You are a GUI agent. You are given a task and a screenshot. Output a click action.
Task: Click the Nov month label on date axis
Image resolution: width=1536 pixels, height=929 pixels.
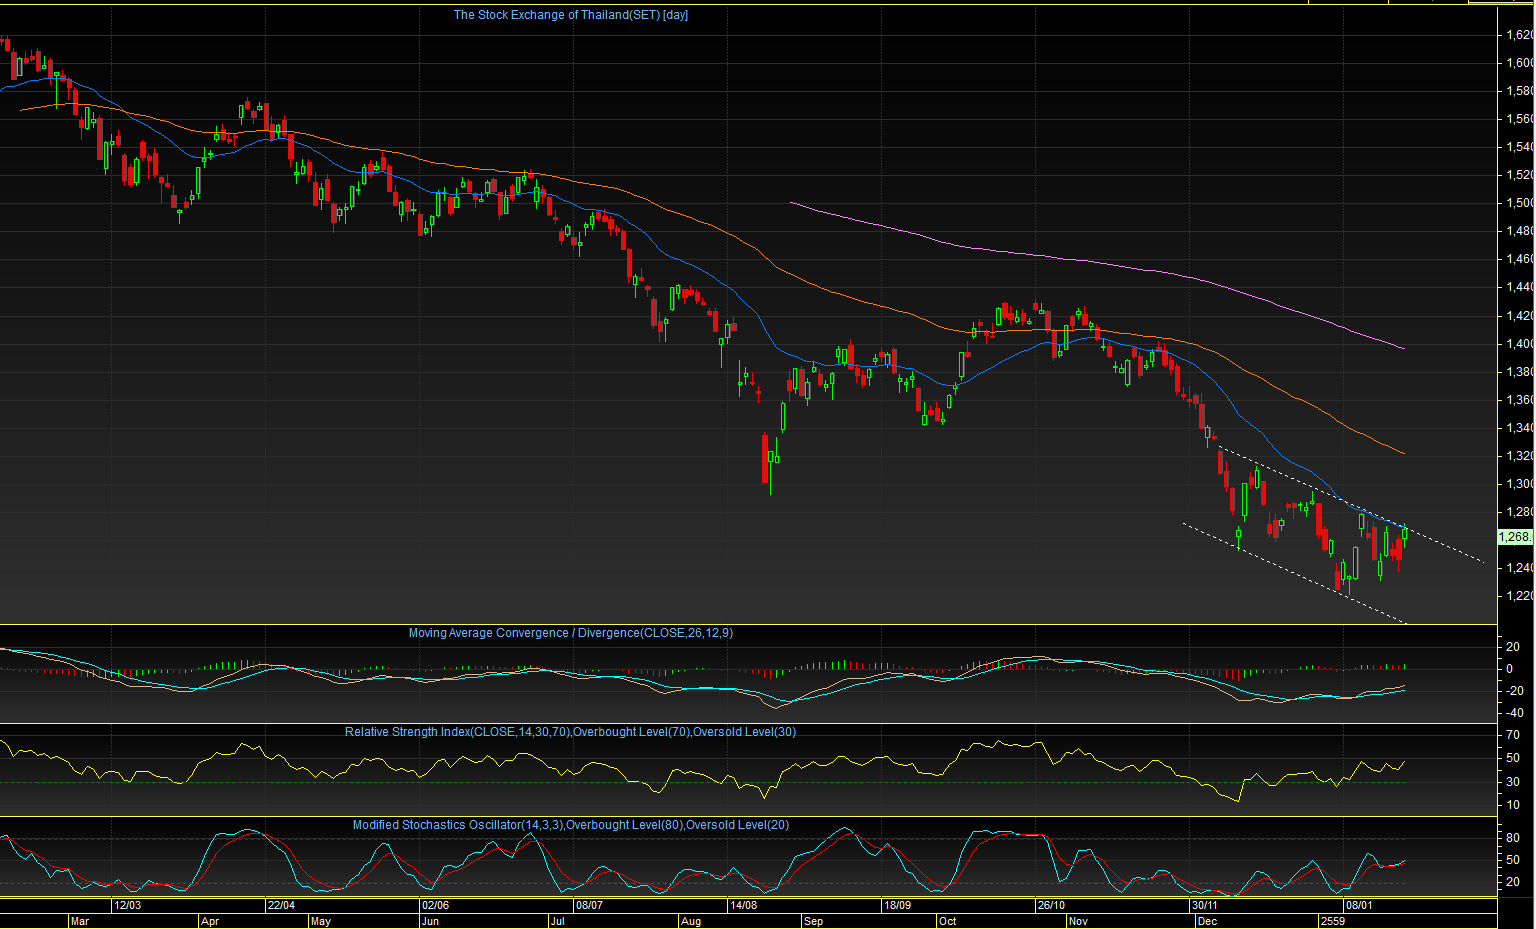1078,921
